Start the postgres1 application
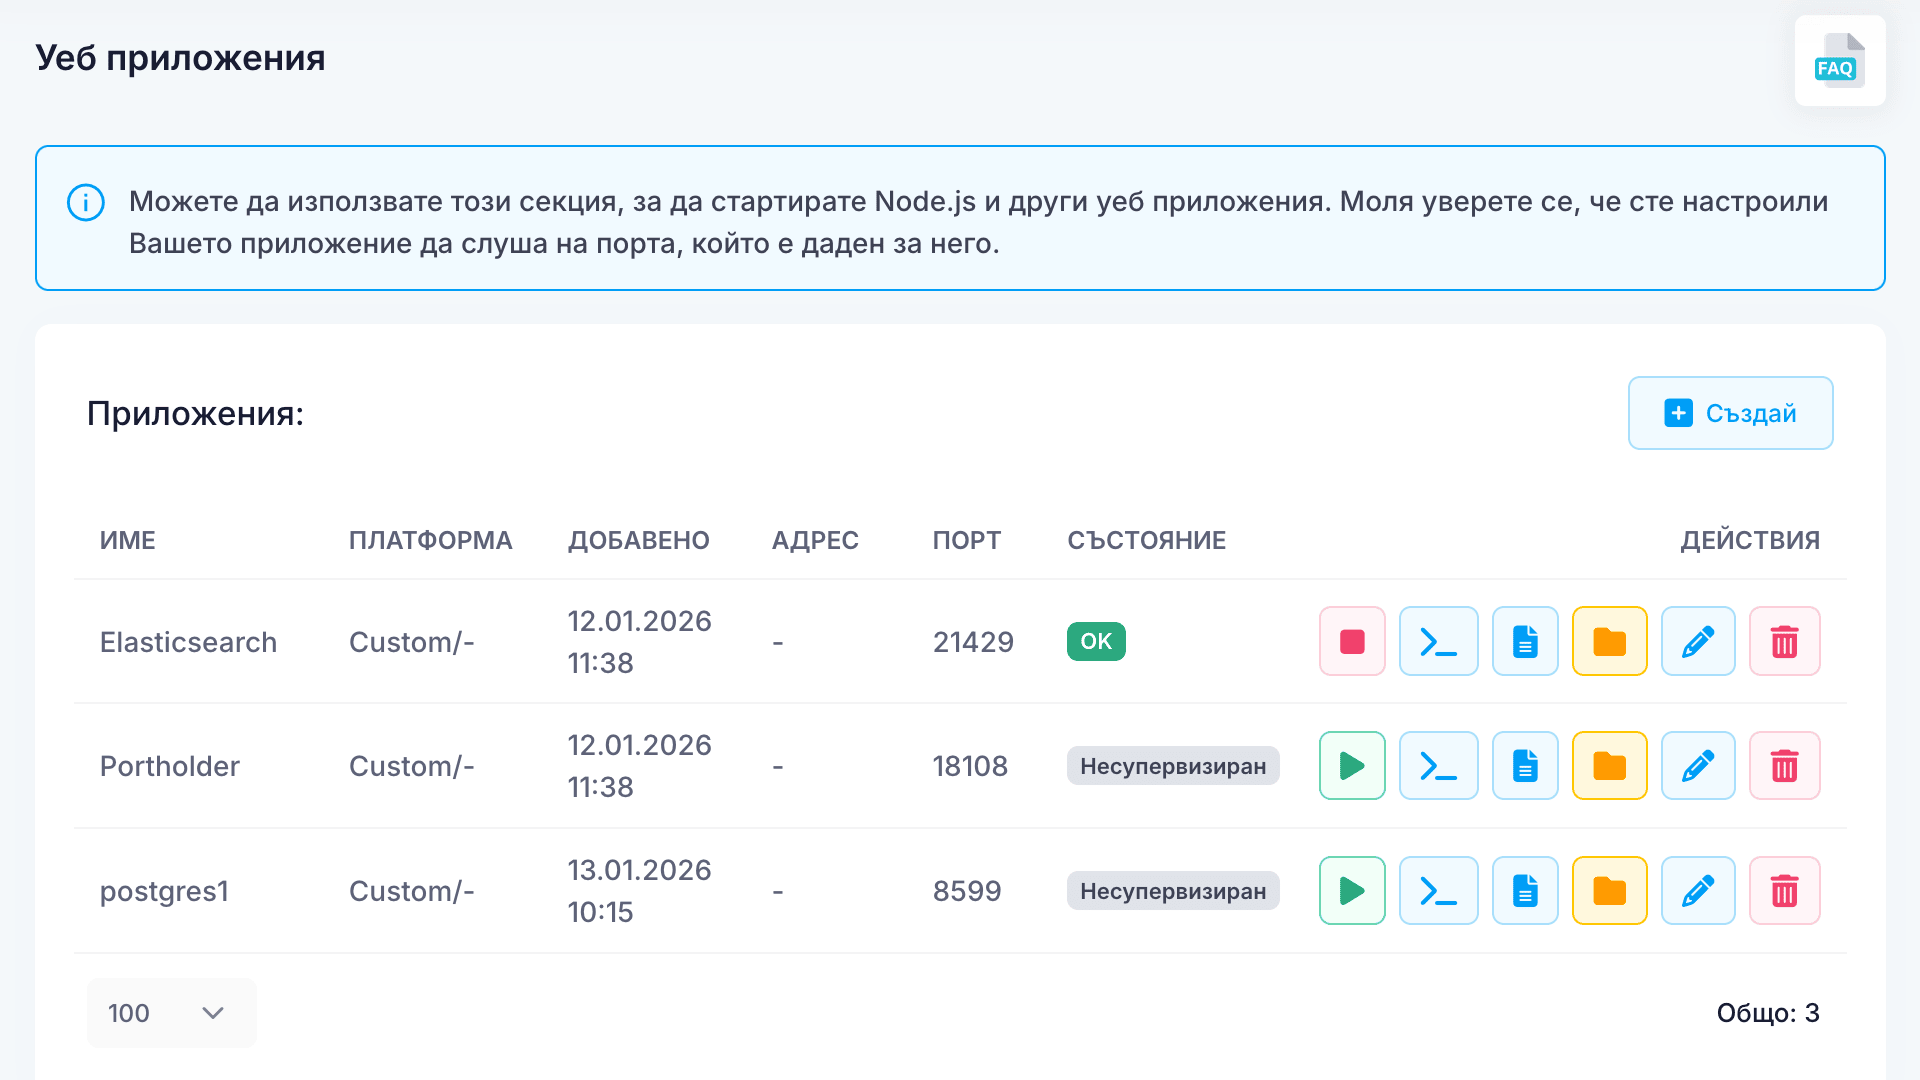The image size is (1920, 1080). pyautogui.click(x=1352, y=891)
